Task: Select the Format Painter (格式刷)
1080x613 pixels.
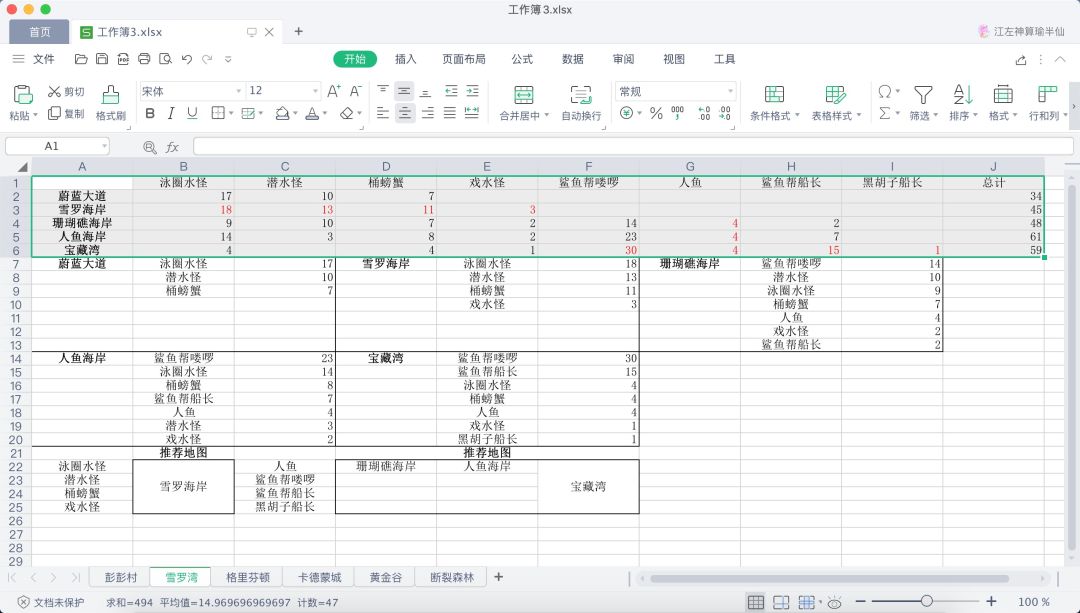Action: coord(110,103)
